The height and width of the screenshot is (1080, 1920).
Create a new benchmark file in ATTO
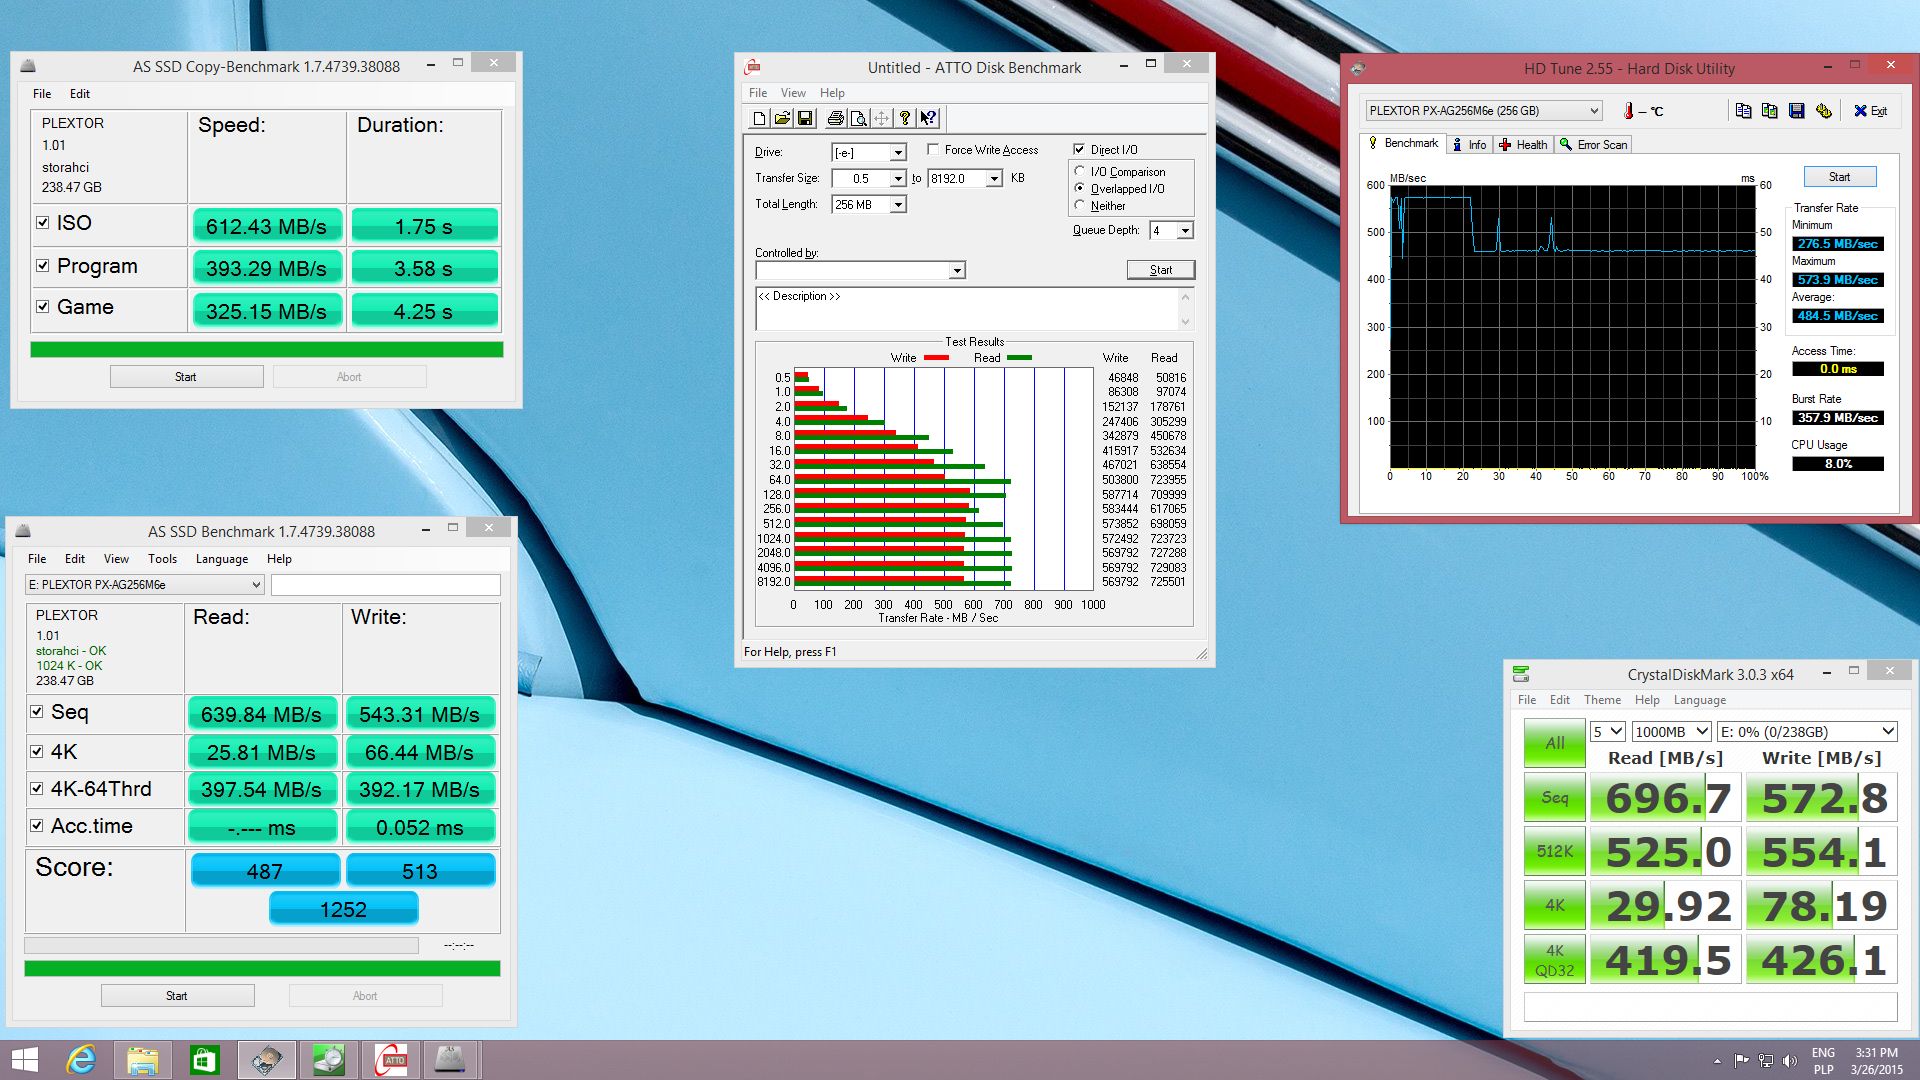[x=758, y=118]
